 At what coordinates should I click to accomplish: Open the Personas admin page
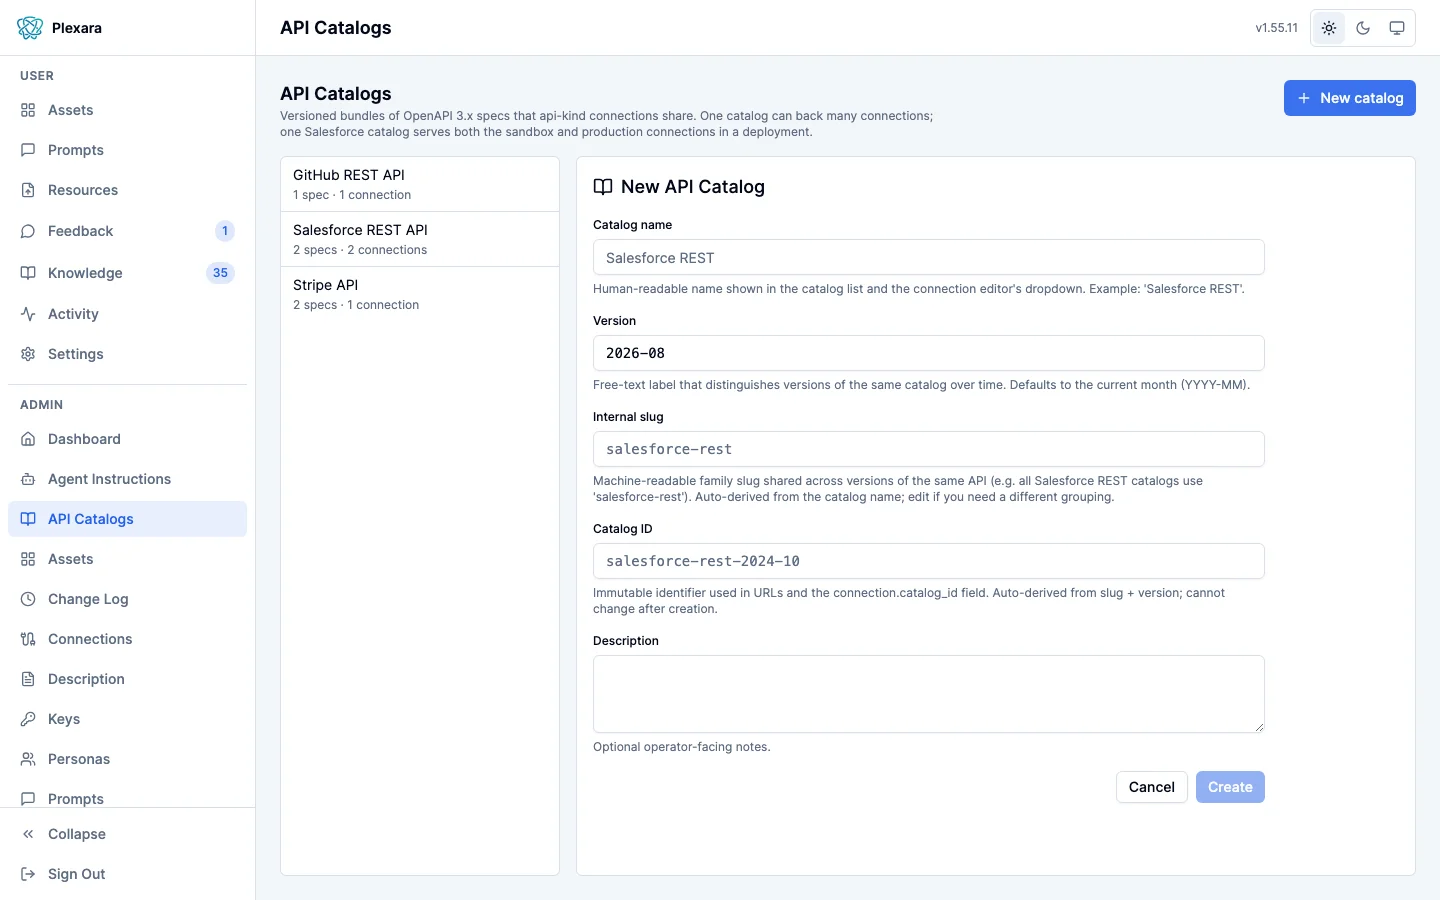[127, 759]
